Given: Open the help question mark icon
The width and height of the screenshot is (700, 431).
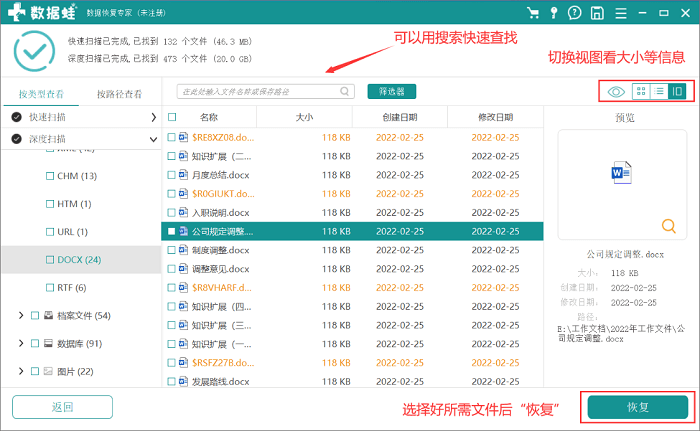Looking at the screenshot, I should tap(575, 13).
